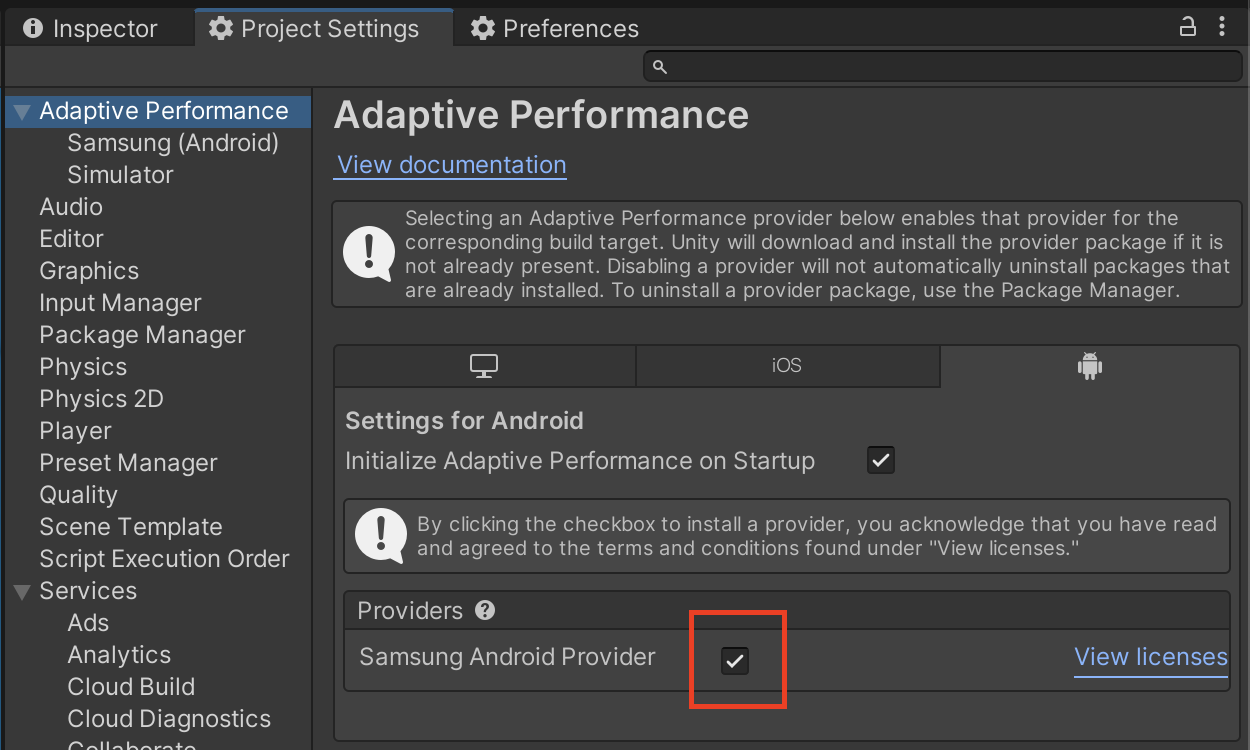The width and height of the screenshot is (1250, 750).
Task: Select the desktop platform monitor icon
Action: (484, 366)
